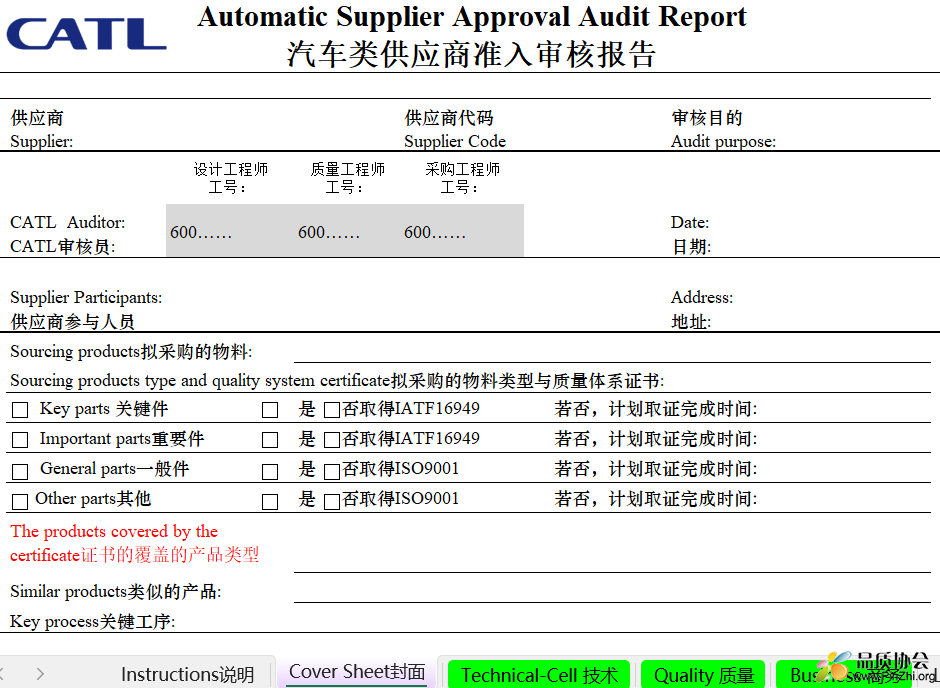Select 'Automatic Supplier Approval Audit Report' title

pos(472,17)
